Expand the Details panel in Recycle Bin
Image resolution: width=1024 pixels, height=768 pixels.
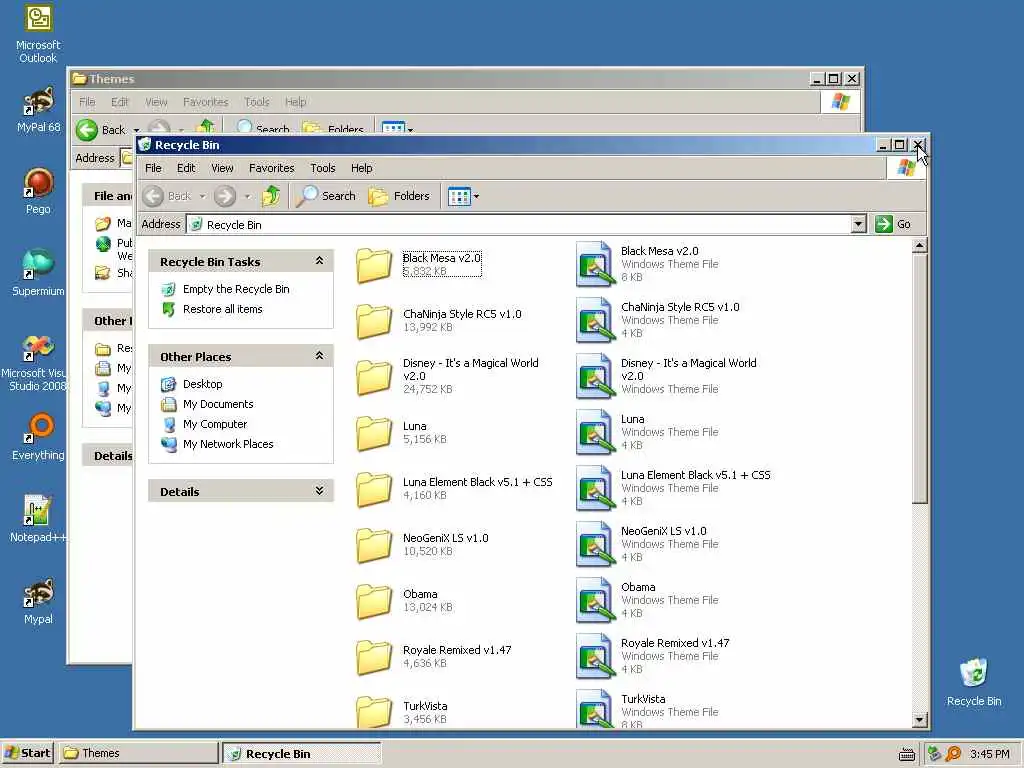319,490
